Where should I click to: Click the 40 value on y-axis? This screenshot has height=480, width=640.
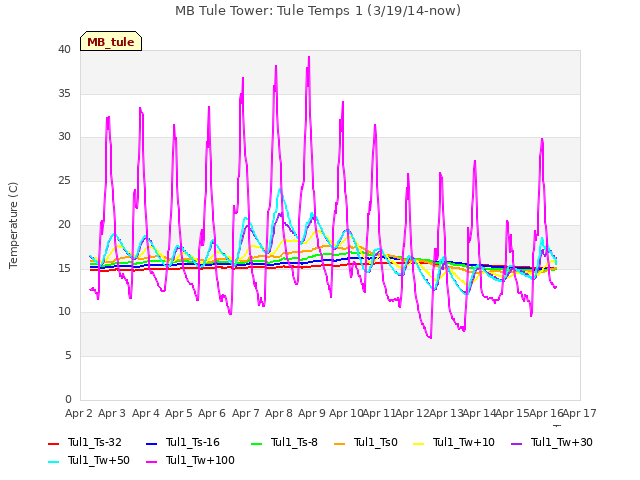(64, 49)
